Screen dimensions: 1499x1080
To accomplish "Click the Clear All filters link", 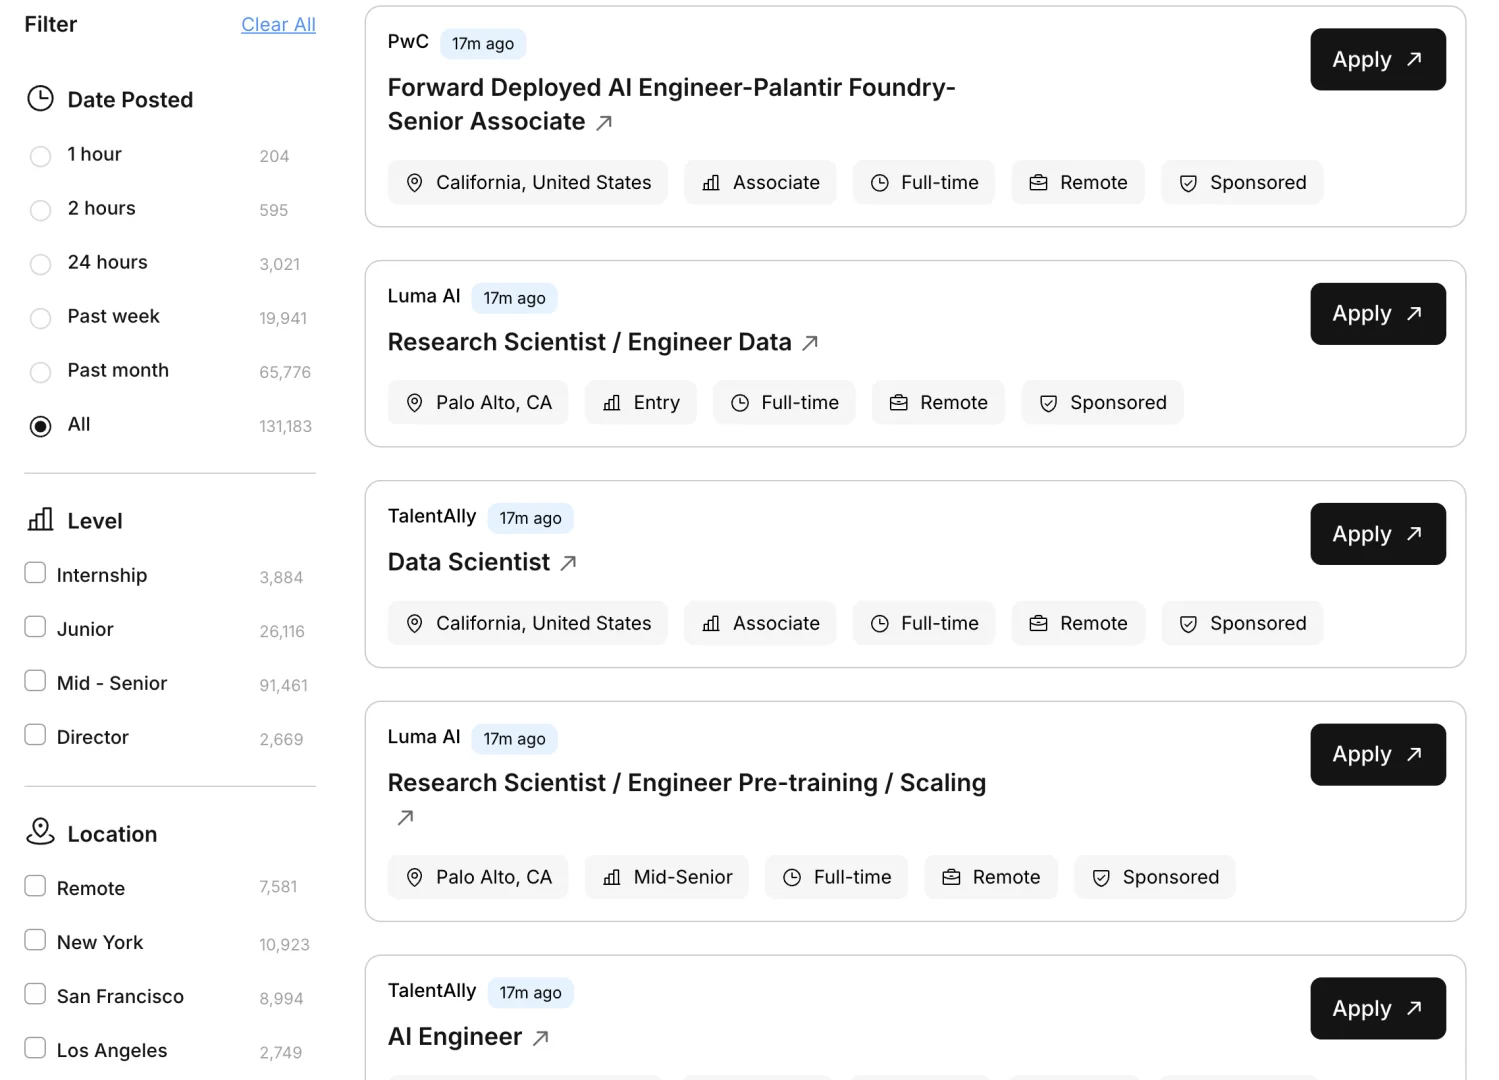I will (278, 25).
